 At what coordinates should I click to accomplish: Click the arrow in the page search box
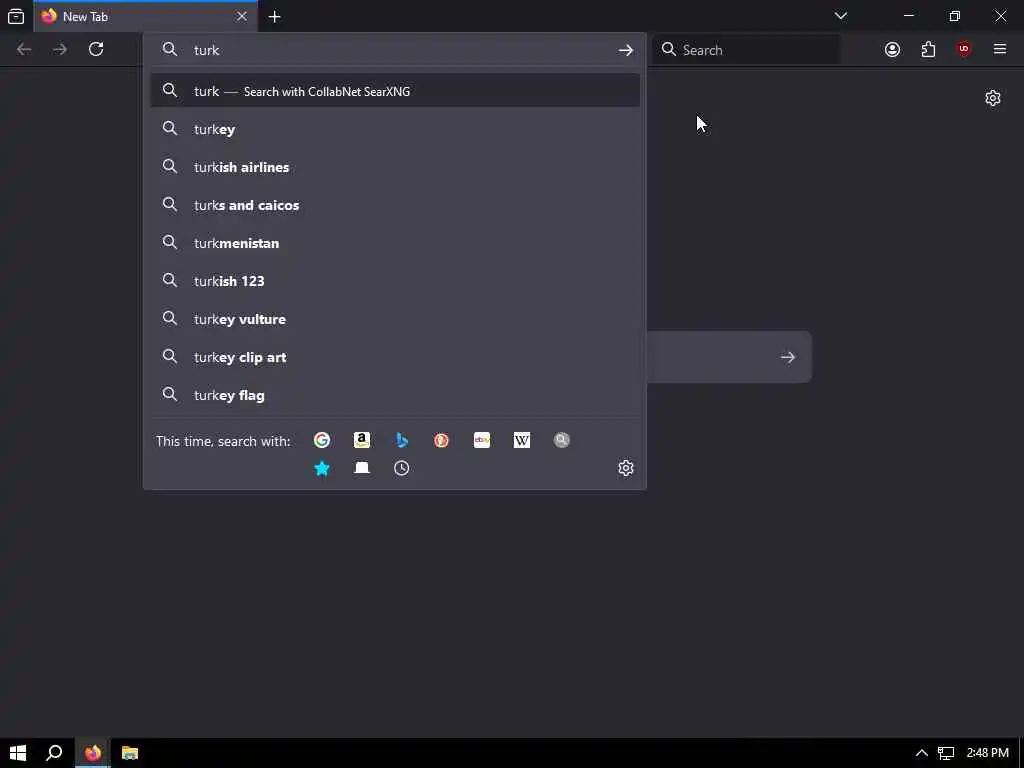point(788,357)
